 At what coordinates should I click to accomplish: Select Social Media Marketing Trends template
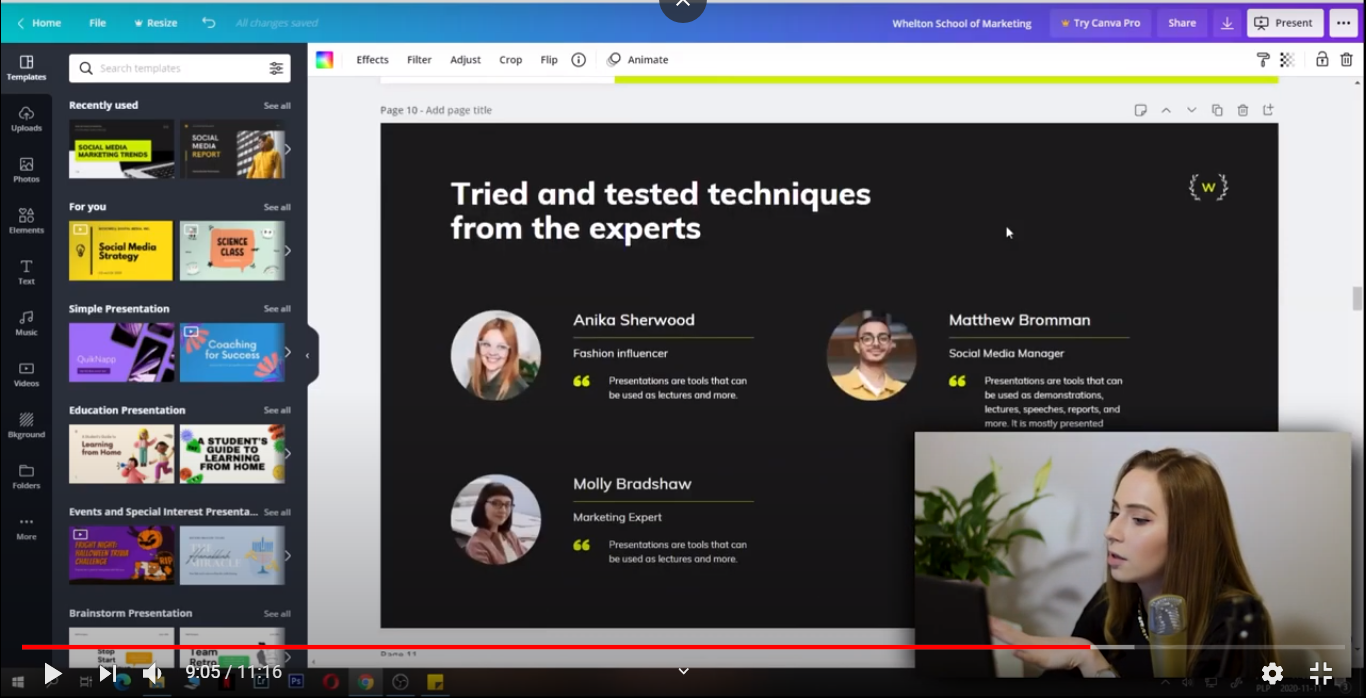point(121,149)
